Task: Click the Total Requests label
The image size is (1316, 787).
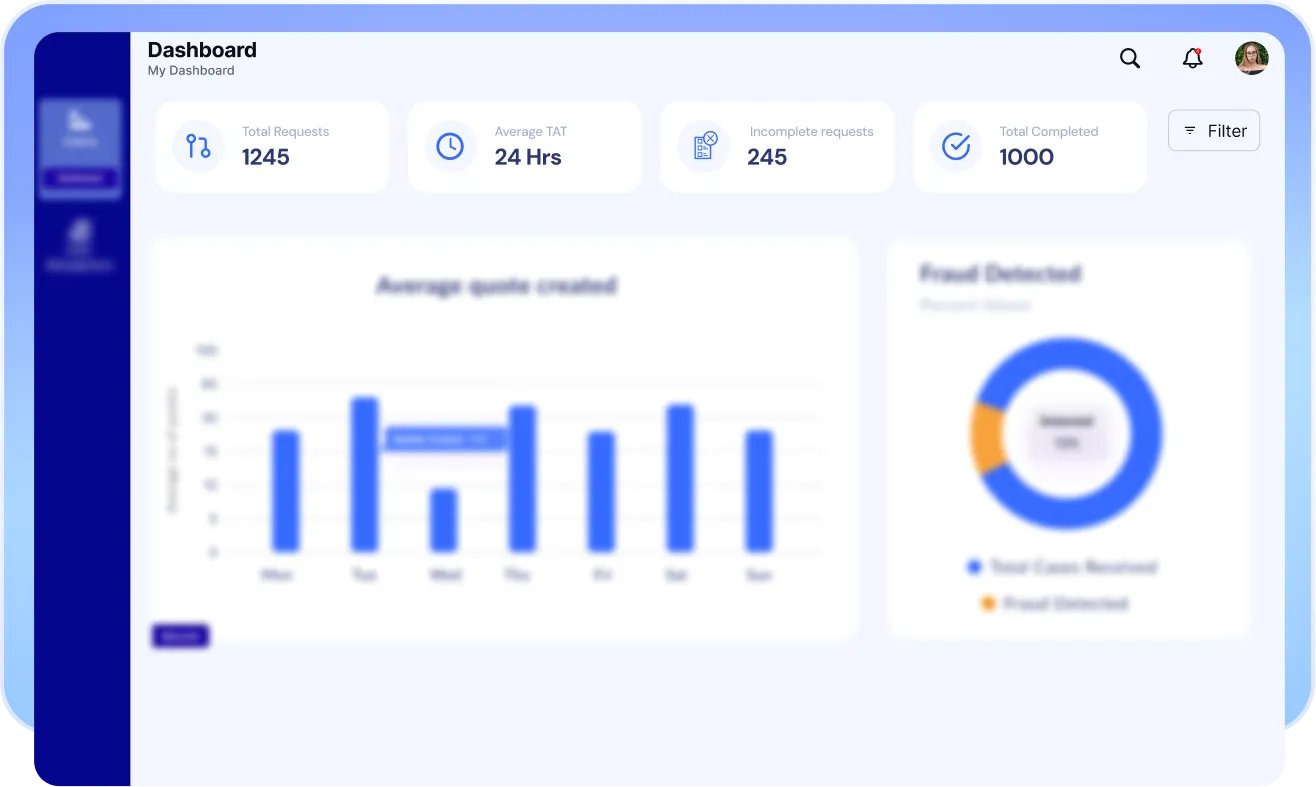Action: point(285,132)
